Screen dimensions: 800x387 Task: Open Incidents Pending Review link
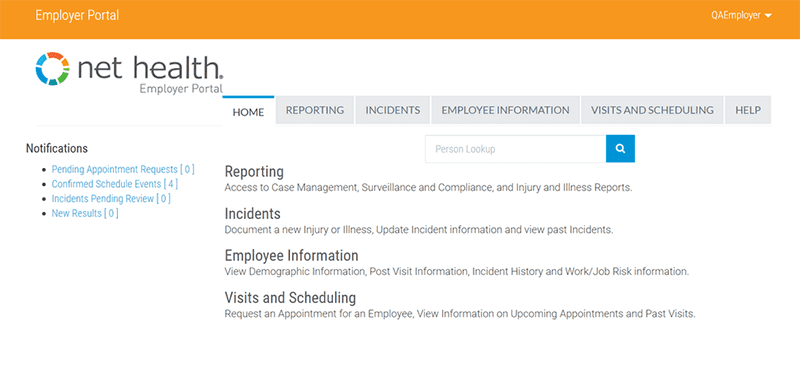[x=111, y=199]
